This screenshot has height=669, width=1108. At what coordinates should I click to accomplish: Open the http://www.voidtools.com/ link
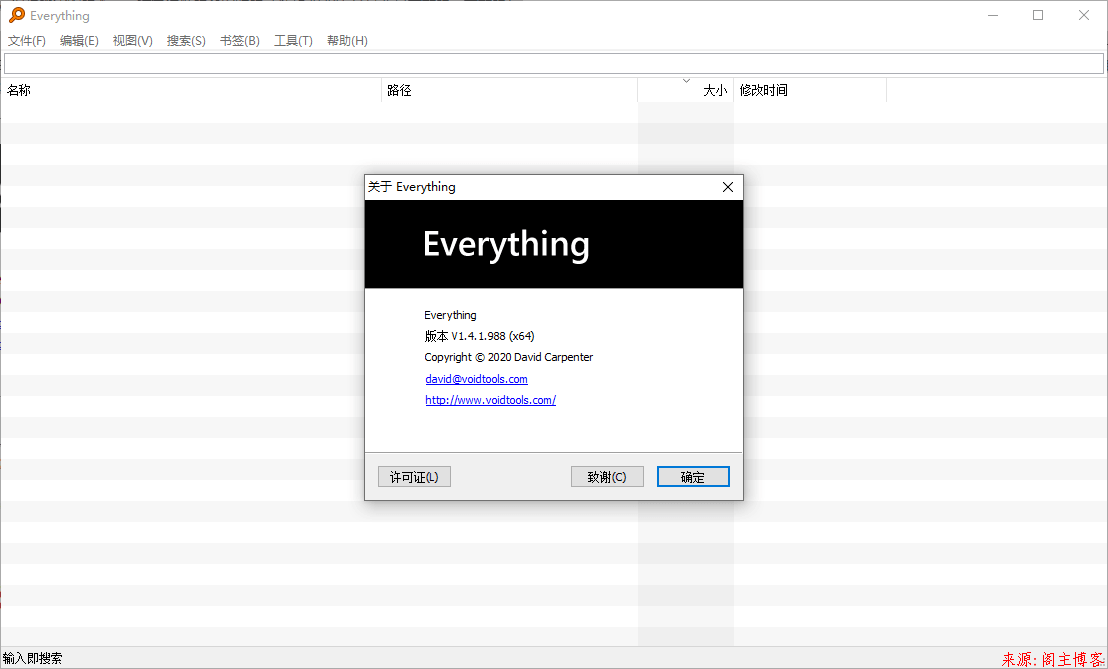coord(490,400)
